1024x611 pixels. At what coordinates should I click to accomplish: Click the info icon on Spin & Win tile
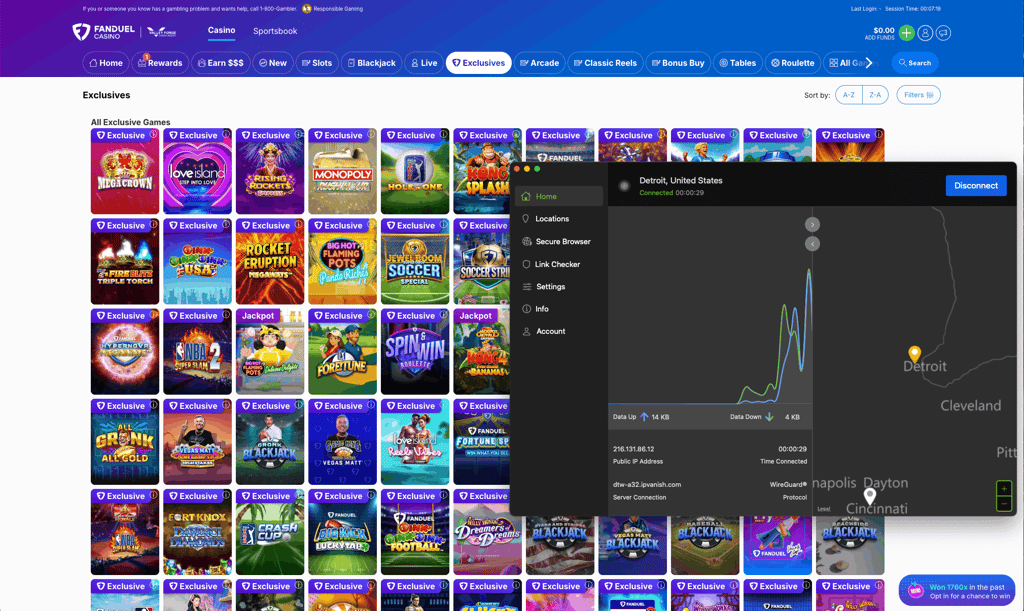tap(444, 315)
